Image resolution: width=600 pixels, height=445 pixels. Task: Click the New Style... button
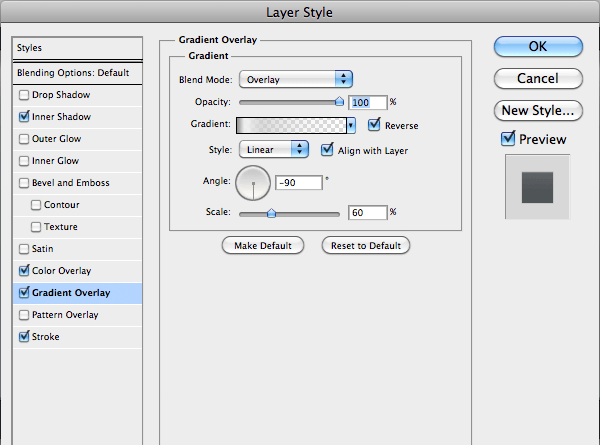click(x=538, y=110)
